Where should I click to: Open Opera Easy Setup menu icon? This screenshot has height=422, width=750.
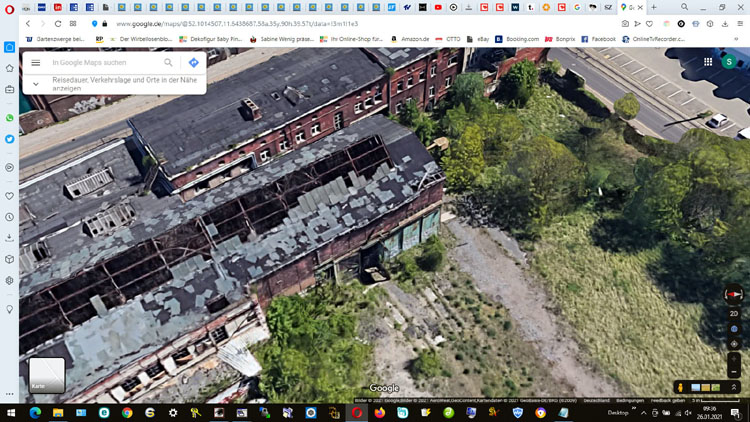(740, 23)
